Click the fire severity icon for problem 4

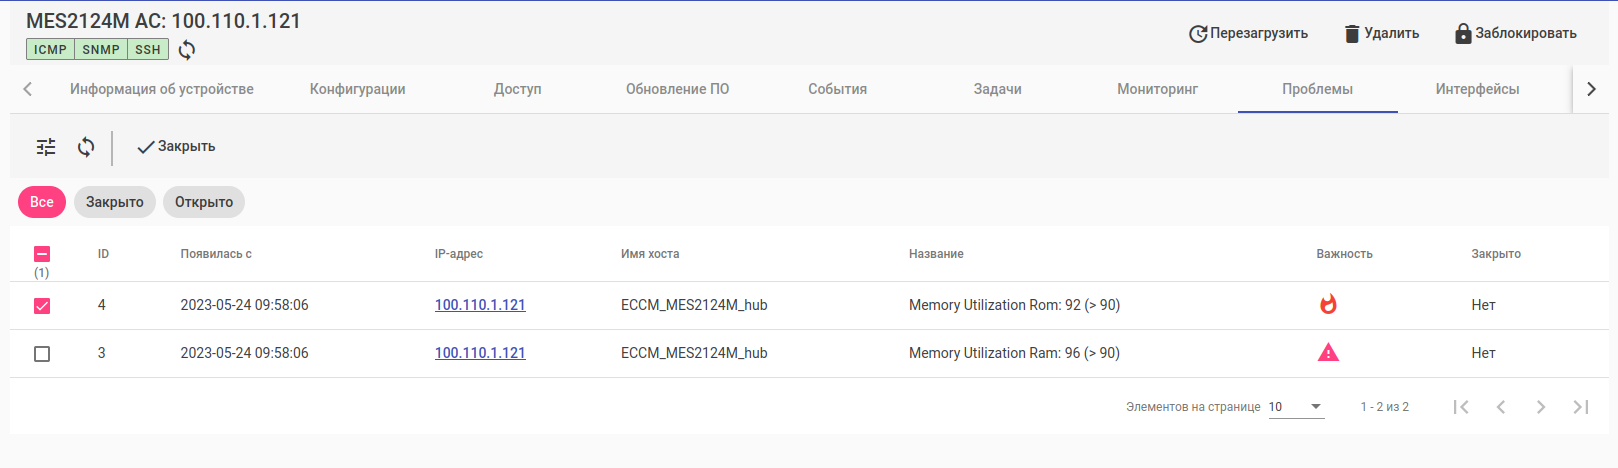point(1328,305)
